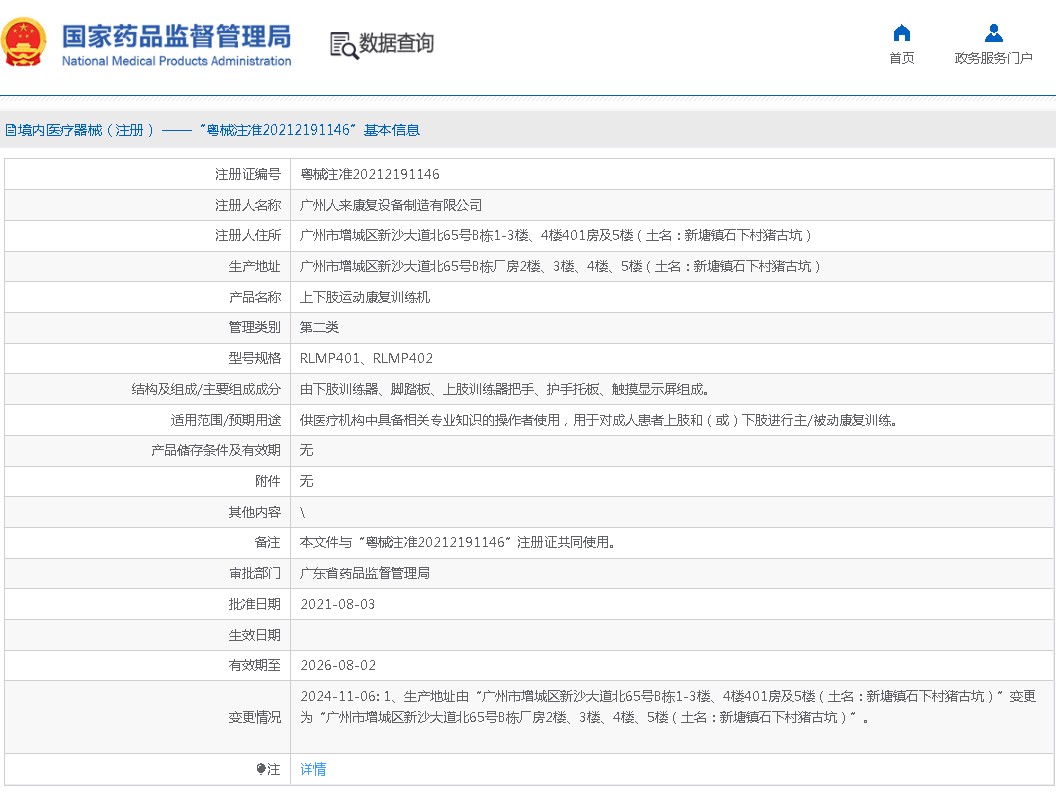1056x792 pixels.
Task: Select the 2024-11-06 change record text
Action: 668,707
